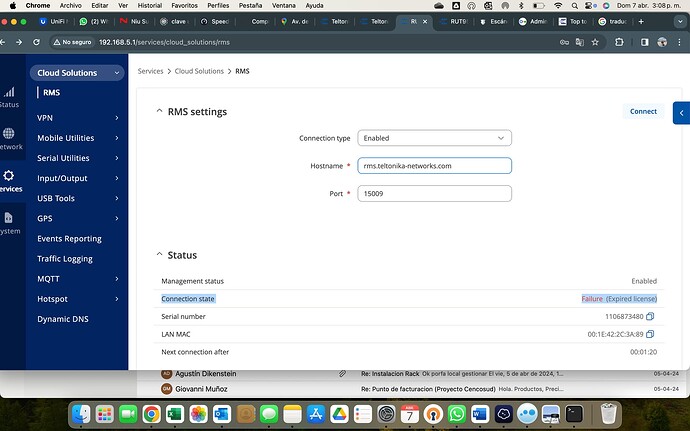Switch to the UniFi browser tab
The width and height of the screenshot is (690, 431).
pos(55,21)
